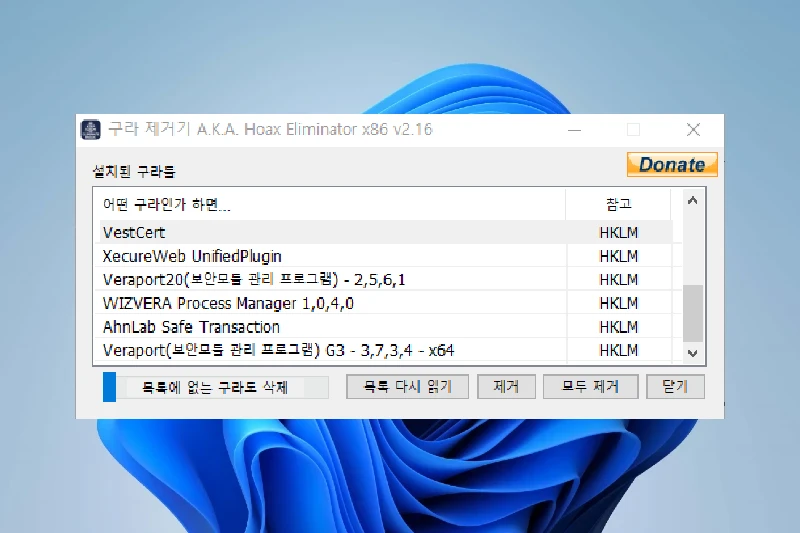Select Veraport20 2,5,6,1 list entry
Image resolution: width=800 pixels, height=533 pixels.
386,280
